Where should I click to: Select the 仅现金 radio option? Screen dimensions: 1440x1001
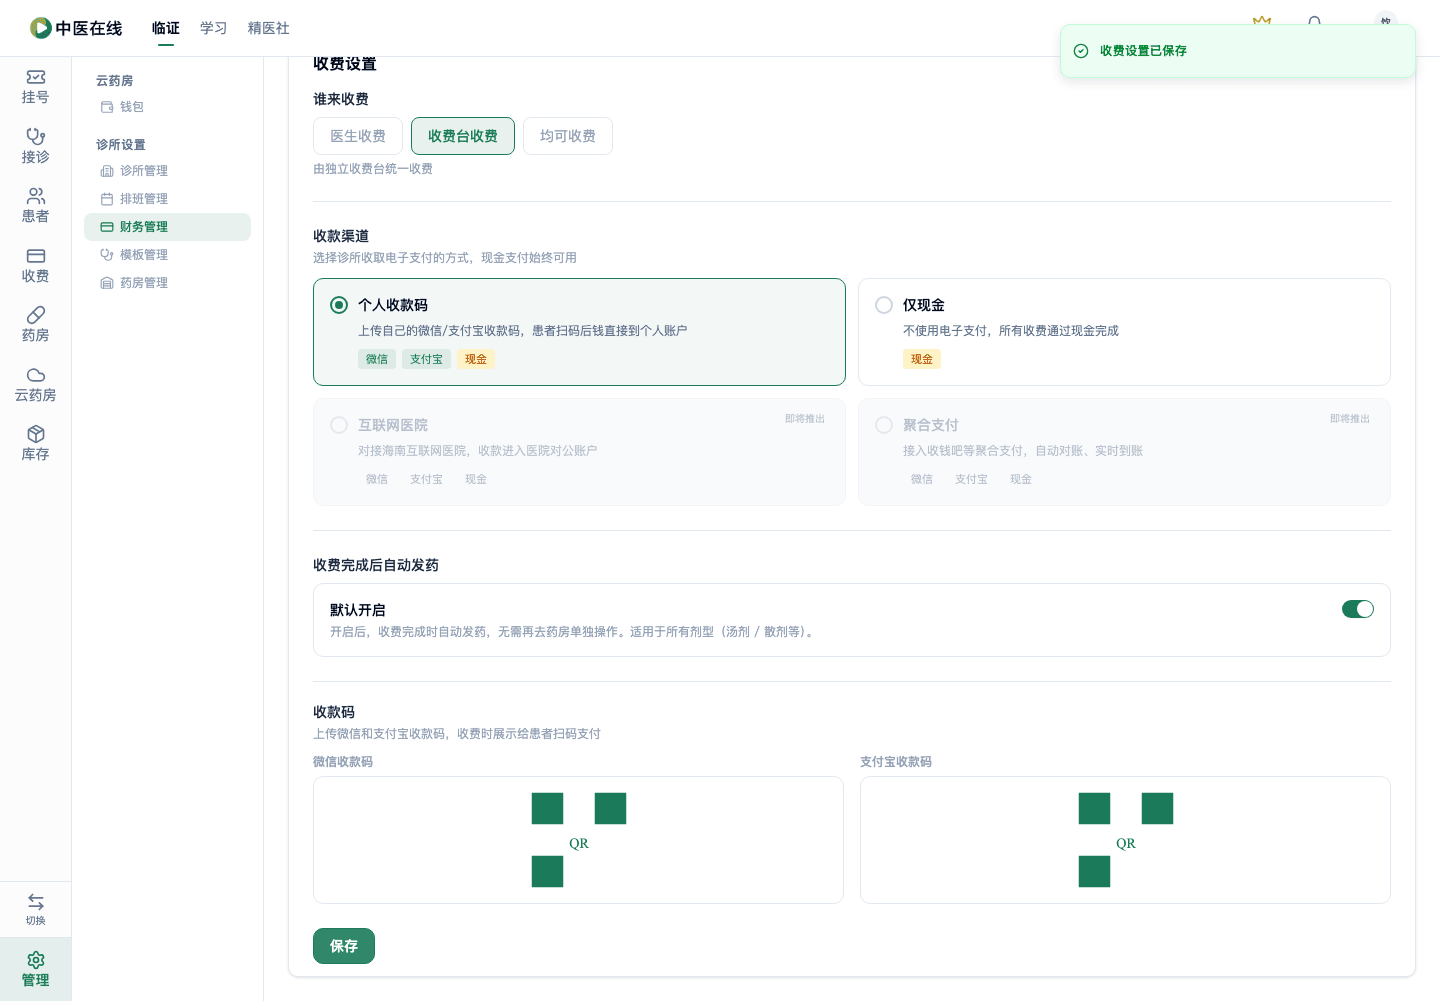click(884, 305)
